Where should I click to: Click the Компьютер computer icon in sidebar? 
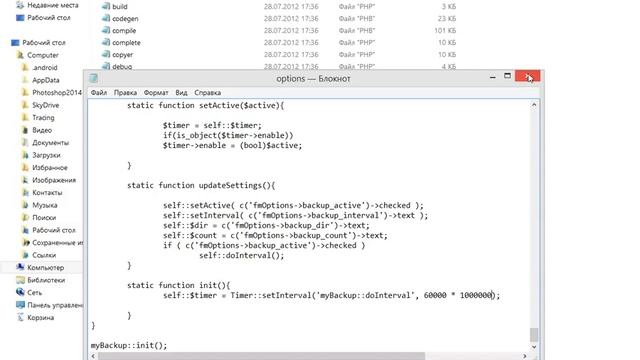[x=20, y=267]
